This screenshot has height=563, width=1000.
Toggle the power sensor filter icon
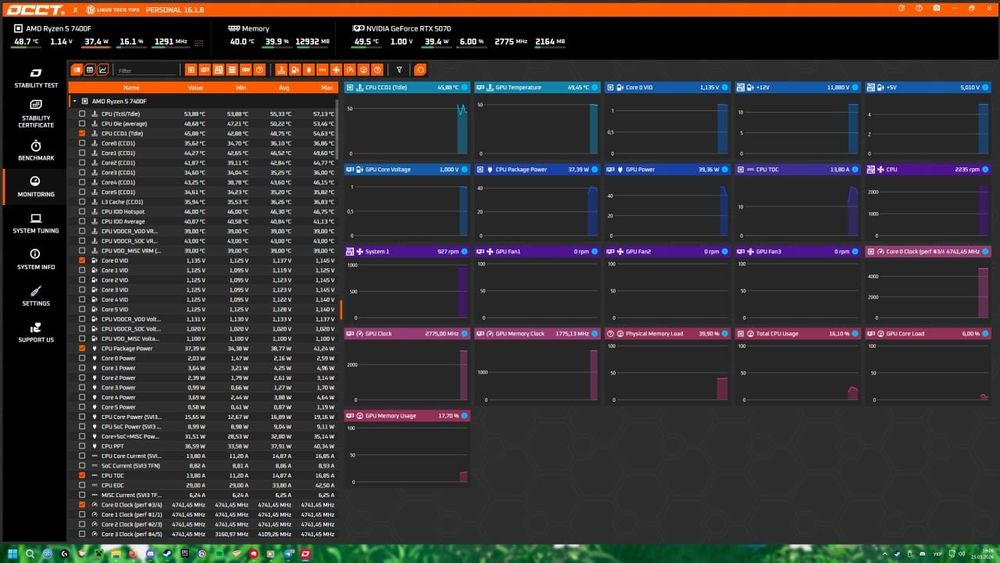point(309,69)
